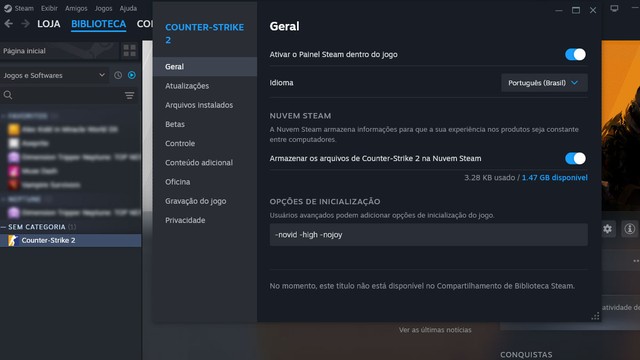This screenshot has width=640, height=360.
Task: Switch to the LOJA tab
Action: (x=49, y=24)
